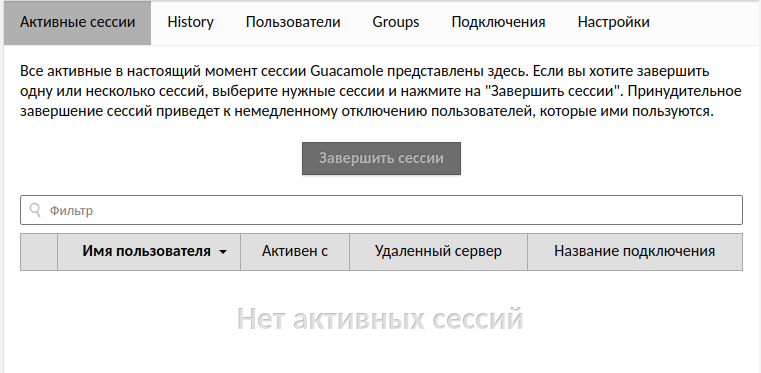Click the Завершить сессии button
761x373 pixels.
click(x=381, y=158)
